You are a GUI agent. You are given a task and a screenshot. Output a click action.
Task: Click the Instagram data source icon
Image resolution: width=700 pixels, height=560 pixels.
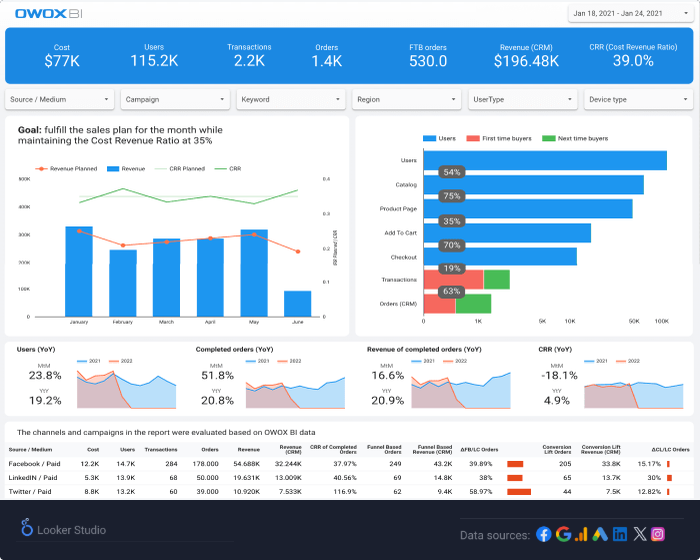658,534
